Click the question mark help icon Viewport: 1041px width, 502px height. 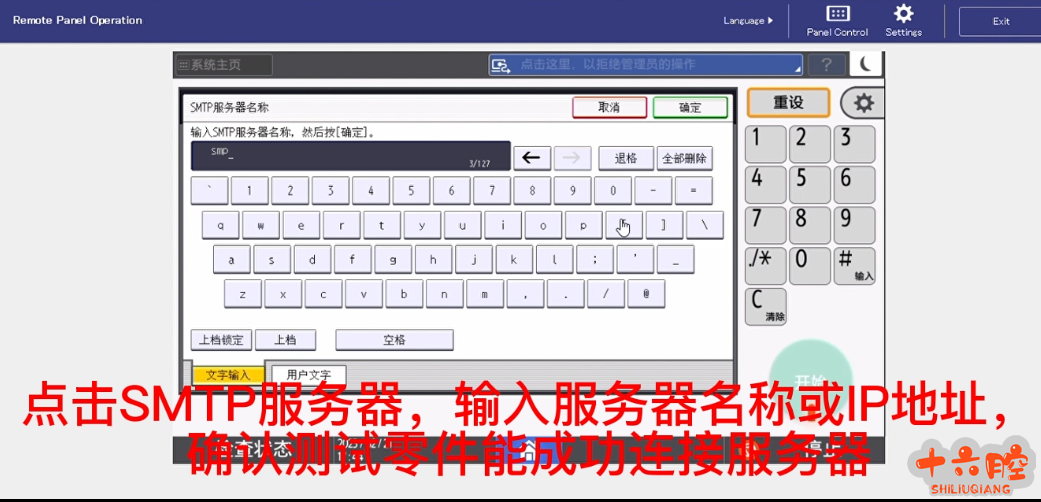826,65
